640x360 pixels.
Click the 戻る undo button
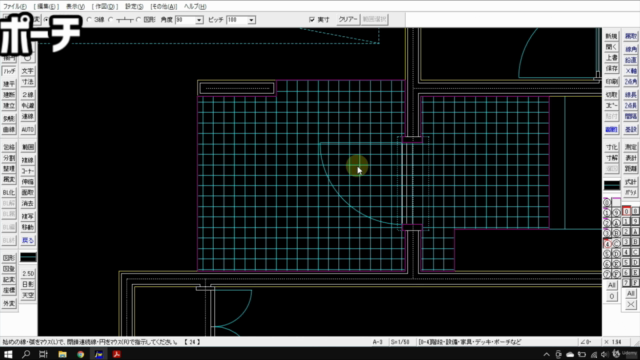28,240
